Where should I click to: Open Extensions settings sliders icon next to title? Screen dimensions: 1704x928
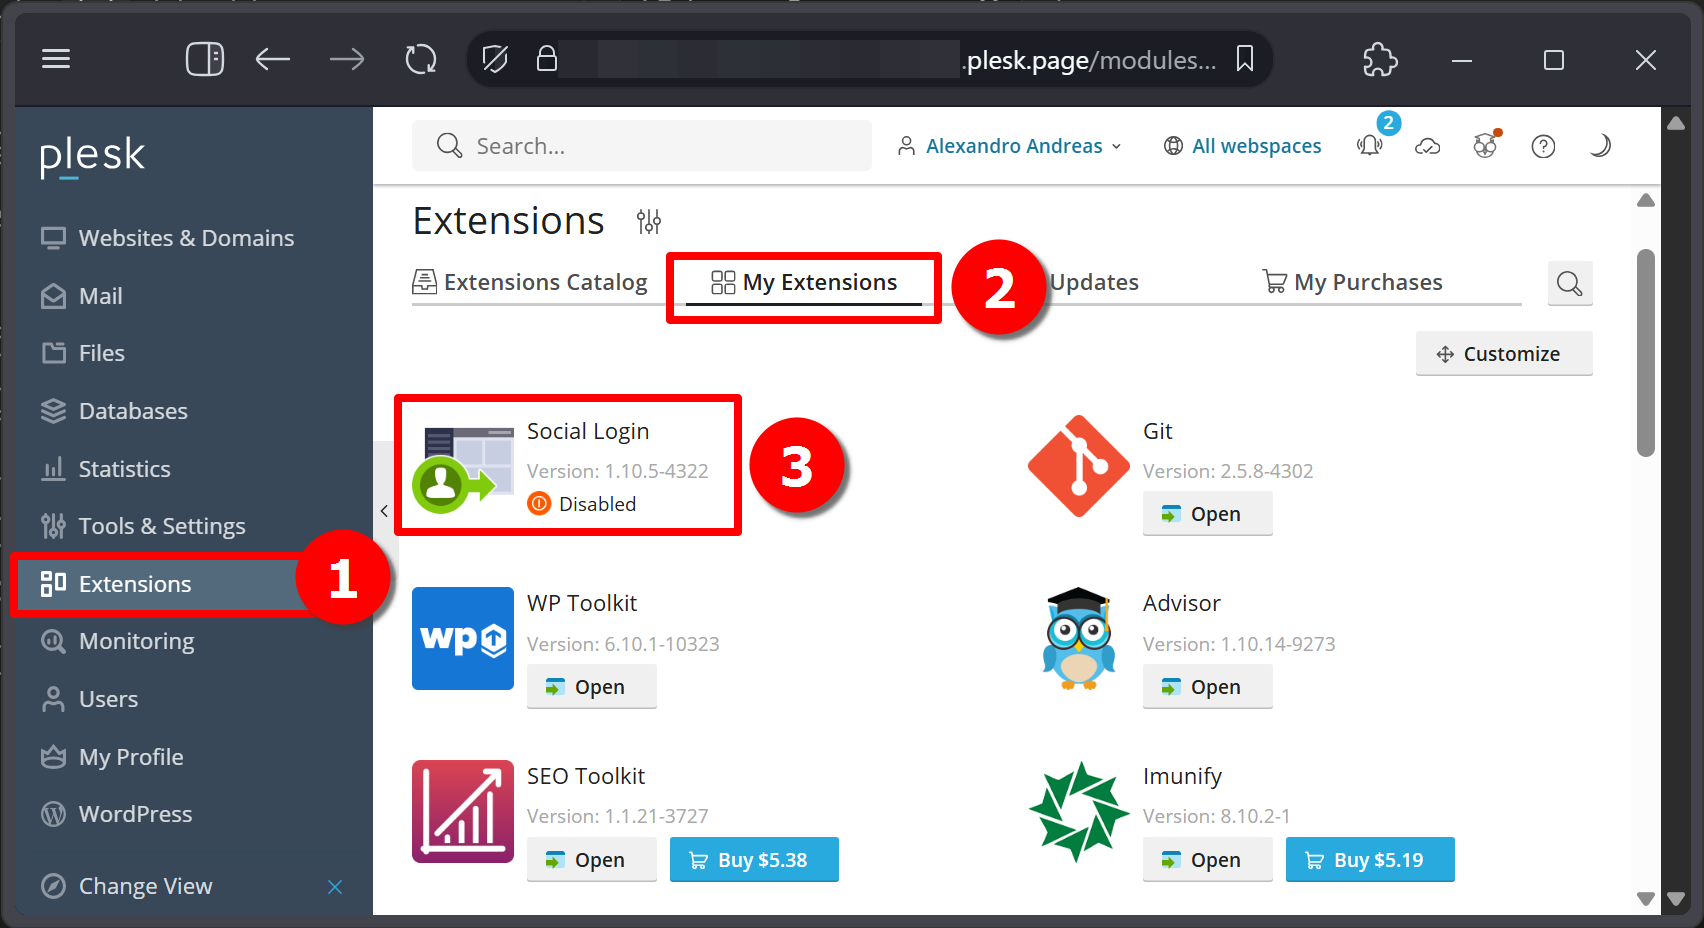click(649, 221)
